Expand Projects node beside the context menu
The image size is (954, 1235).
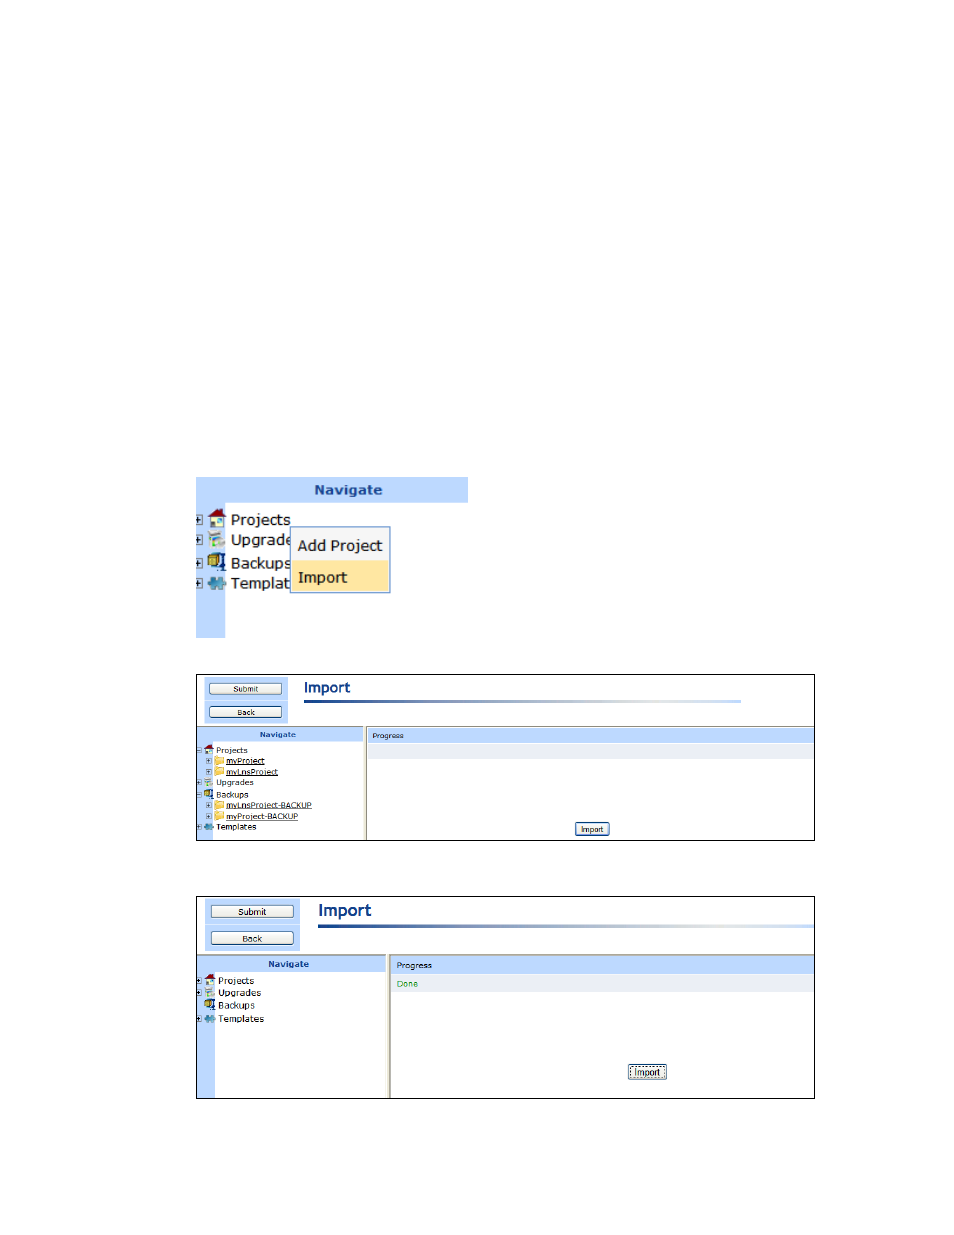click(x=199, y=520)
